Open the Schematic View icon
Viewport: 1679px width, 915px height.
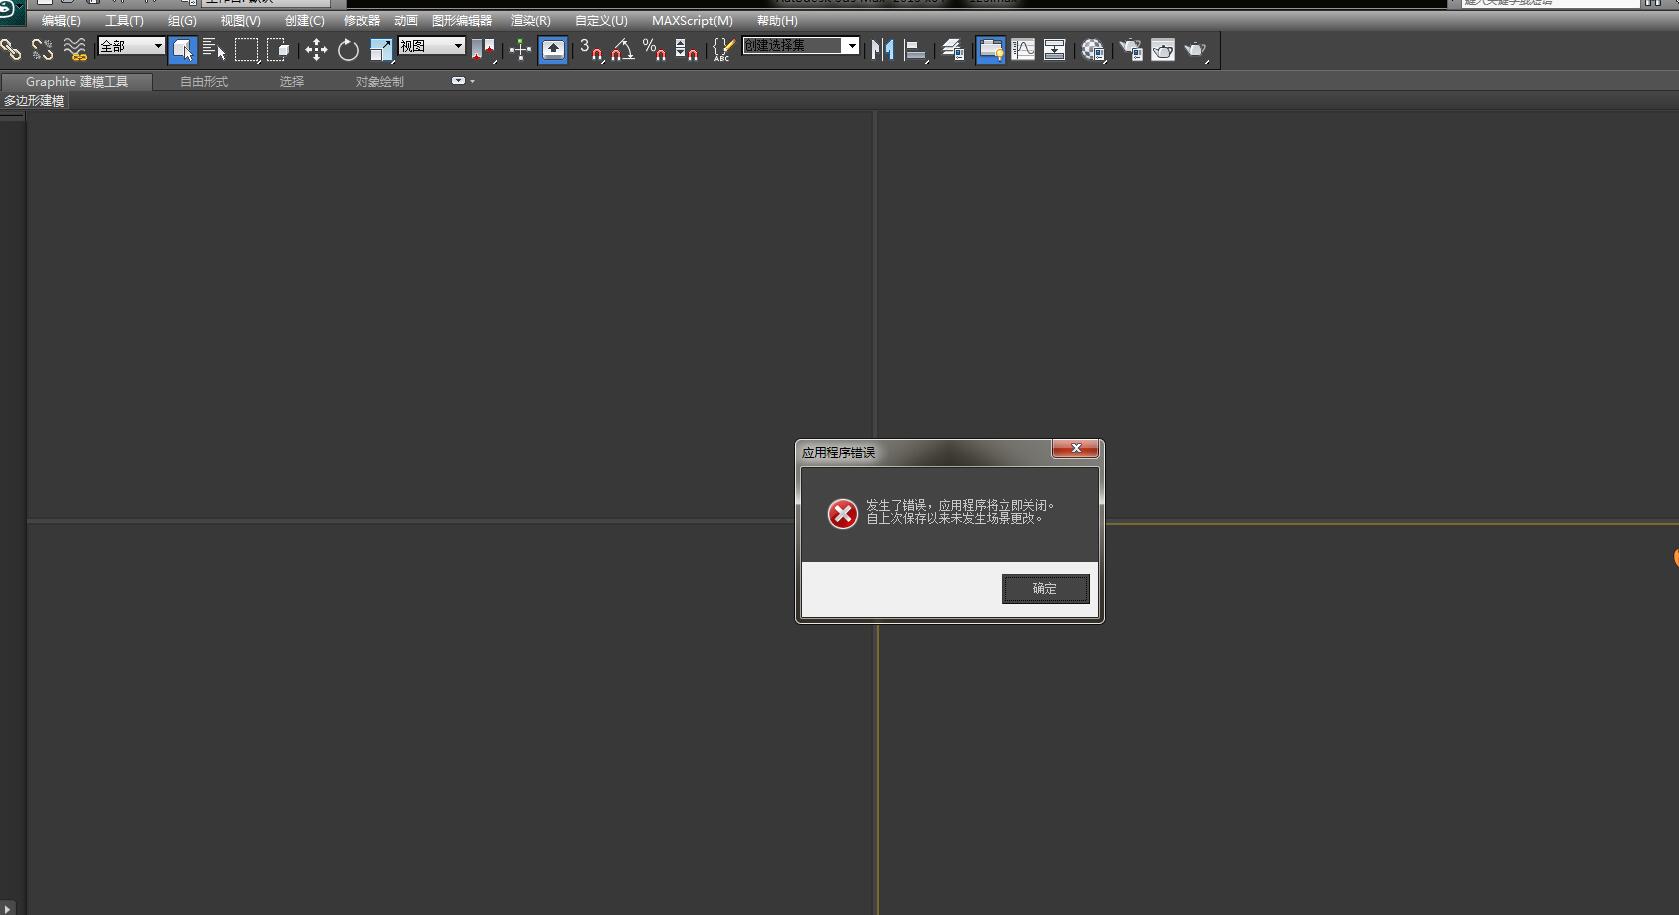(1055, 49)
